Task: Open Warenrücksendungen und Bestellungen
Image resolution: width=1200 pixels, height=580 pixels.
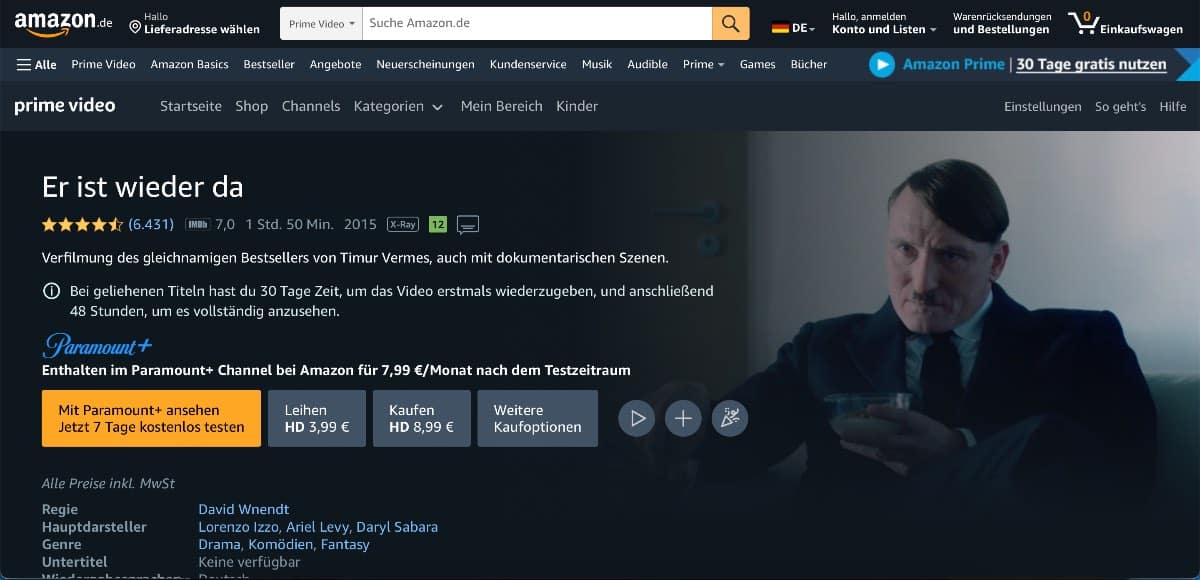Action: pyautogui.click(x=1002, y=23)
